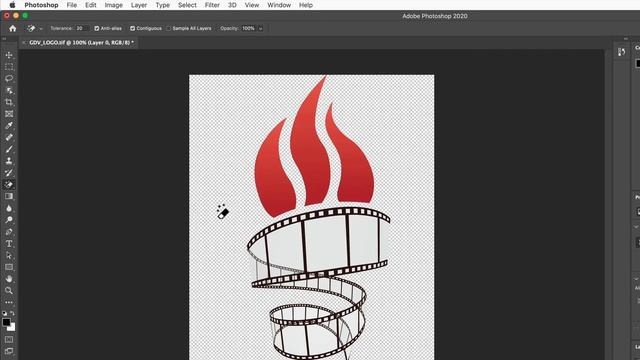This screenshot has width=640, height=360.
Task: Open the Image menu
Action: (x=113, y=5)
